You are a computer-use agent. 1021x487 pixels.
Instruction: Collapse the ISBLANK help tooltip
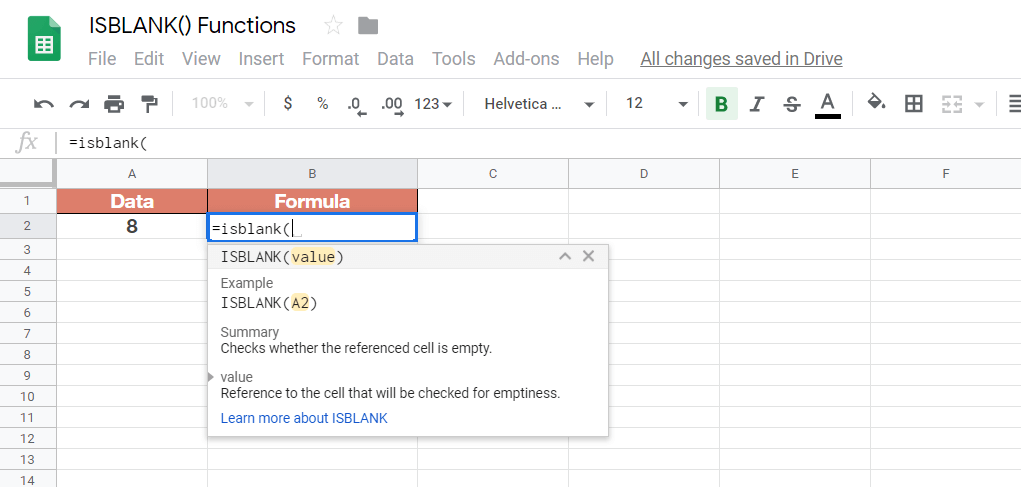[565, 257]
